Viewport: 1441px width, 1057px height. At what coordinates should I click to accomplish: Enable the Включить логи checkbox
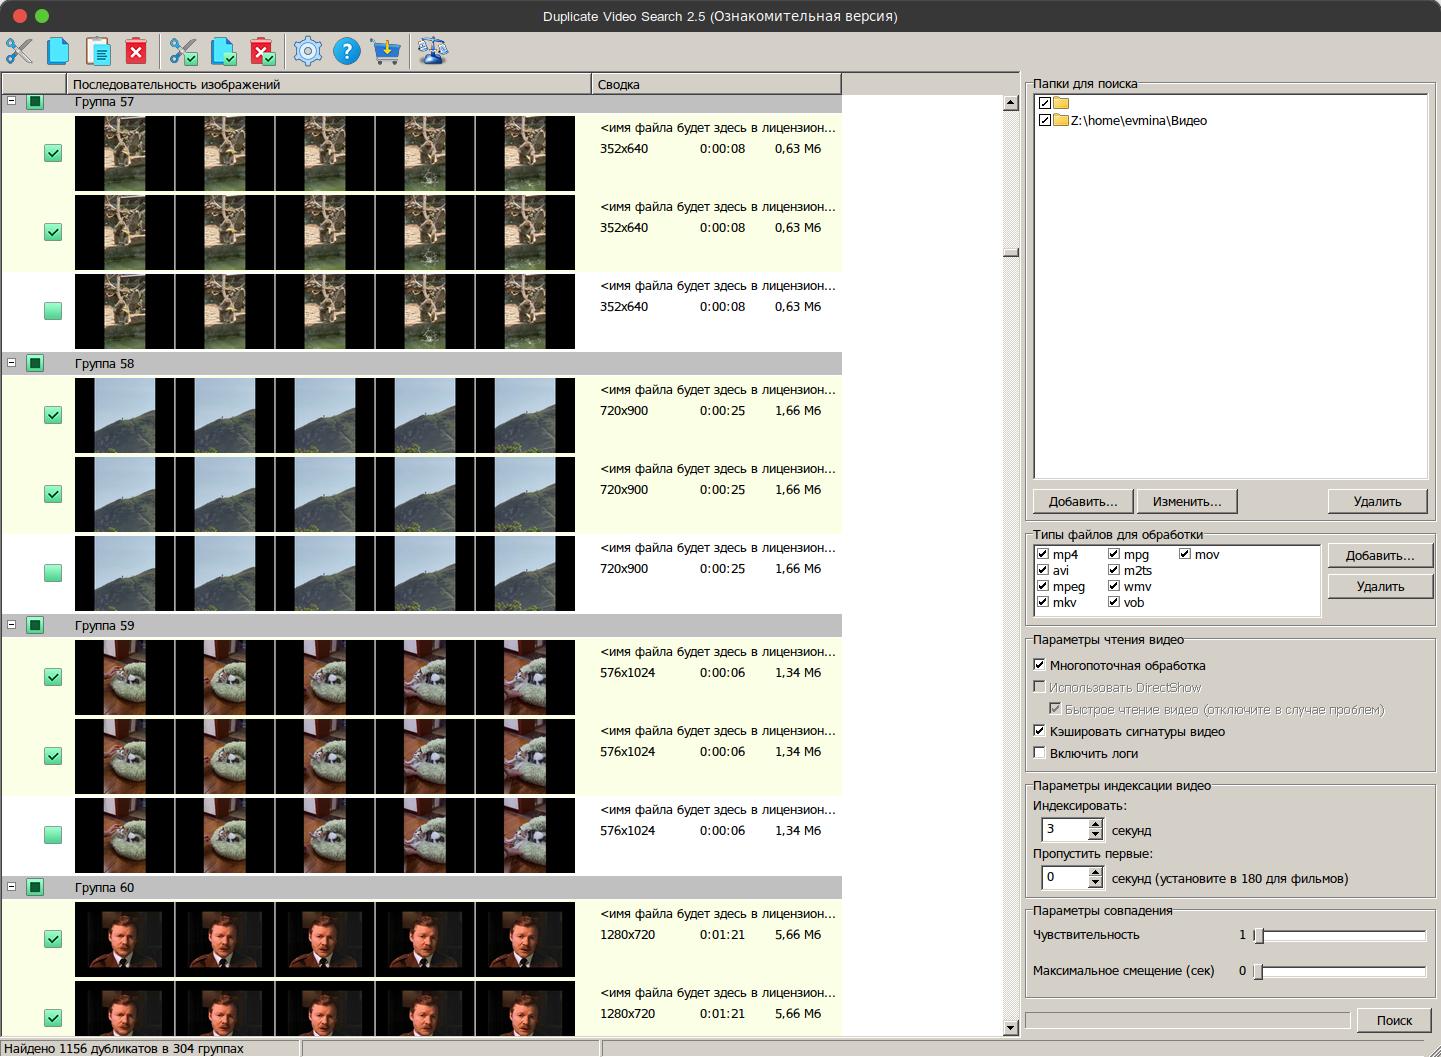pos(1040,753)
